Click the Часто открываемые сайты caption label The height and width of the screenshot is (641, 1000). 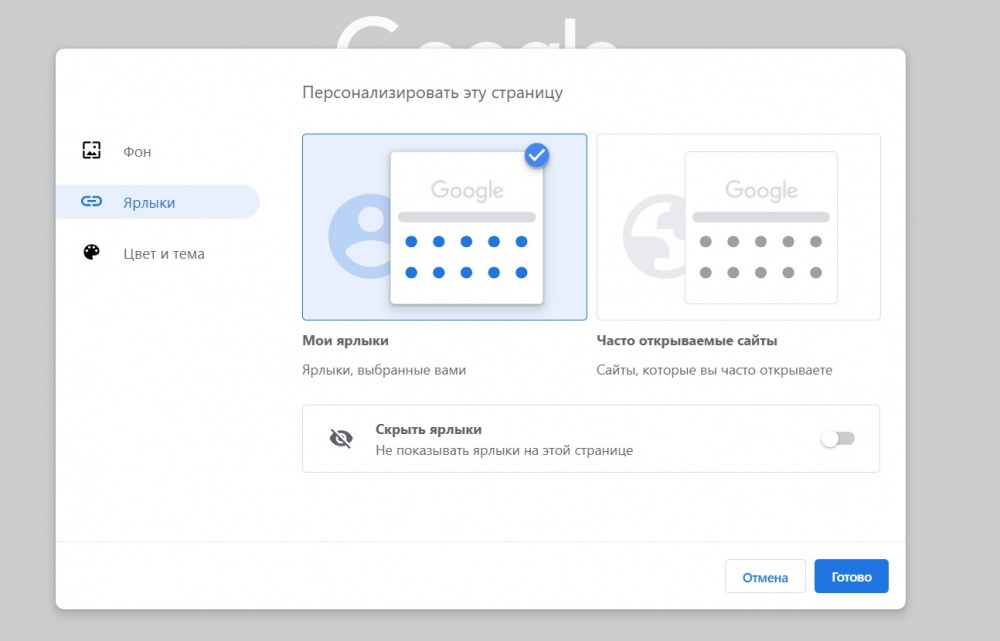(x=686, y=340)
